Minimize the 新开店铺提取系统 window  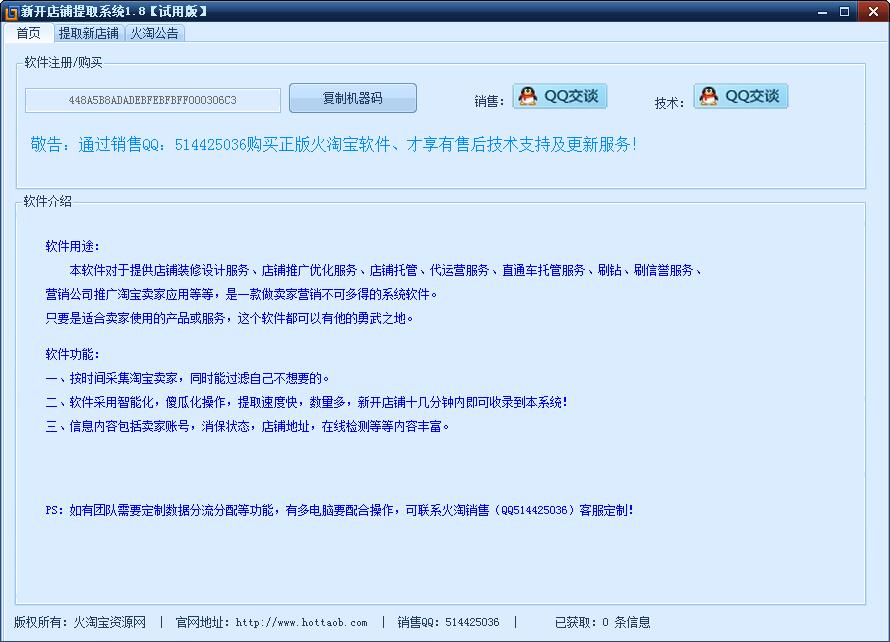tap(823, 11)
